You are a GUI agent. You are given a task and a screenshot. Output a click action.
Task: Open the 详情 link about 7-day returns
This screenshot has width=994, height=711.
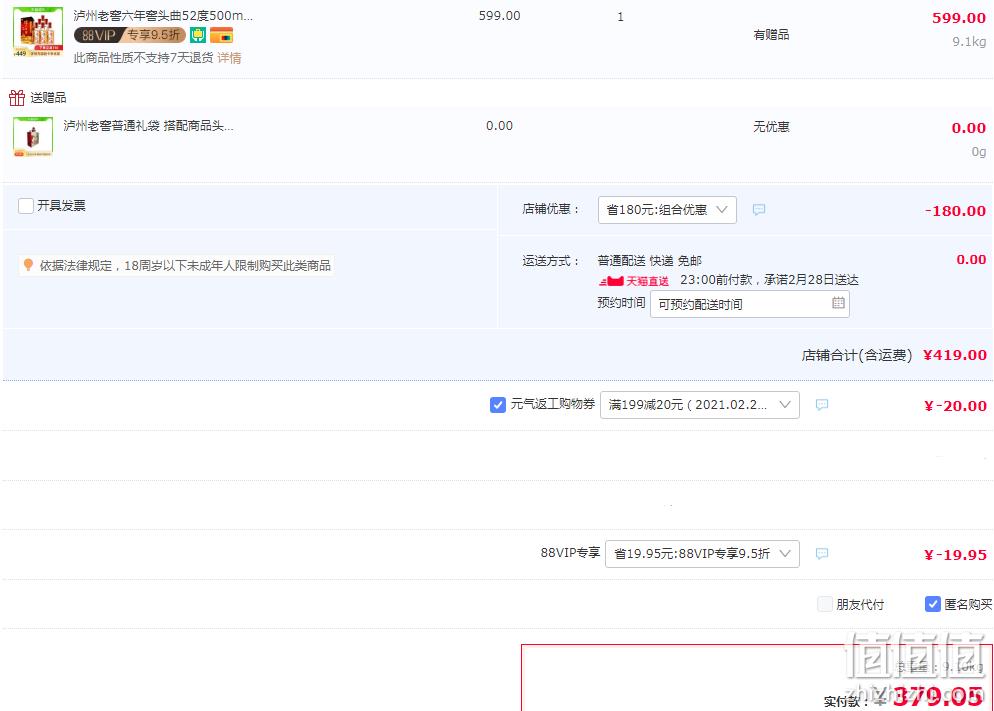pyautogui.click(x=229, y=58)
